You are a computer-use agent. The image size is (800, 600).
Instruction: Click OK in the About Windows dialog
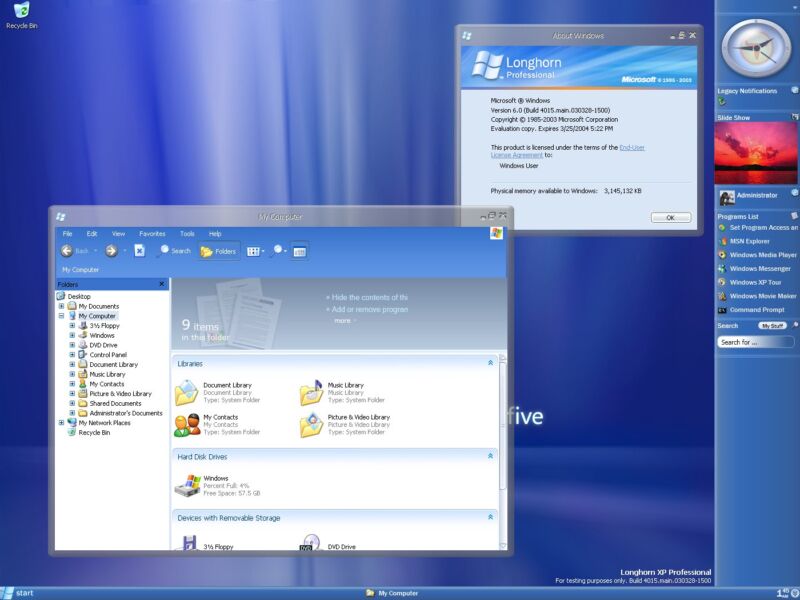click(x=669, y=216)
